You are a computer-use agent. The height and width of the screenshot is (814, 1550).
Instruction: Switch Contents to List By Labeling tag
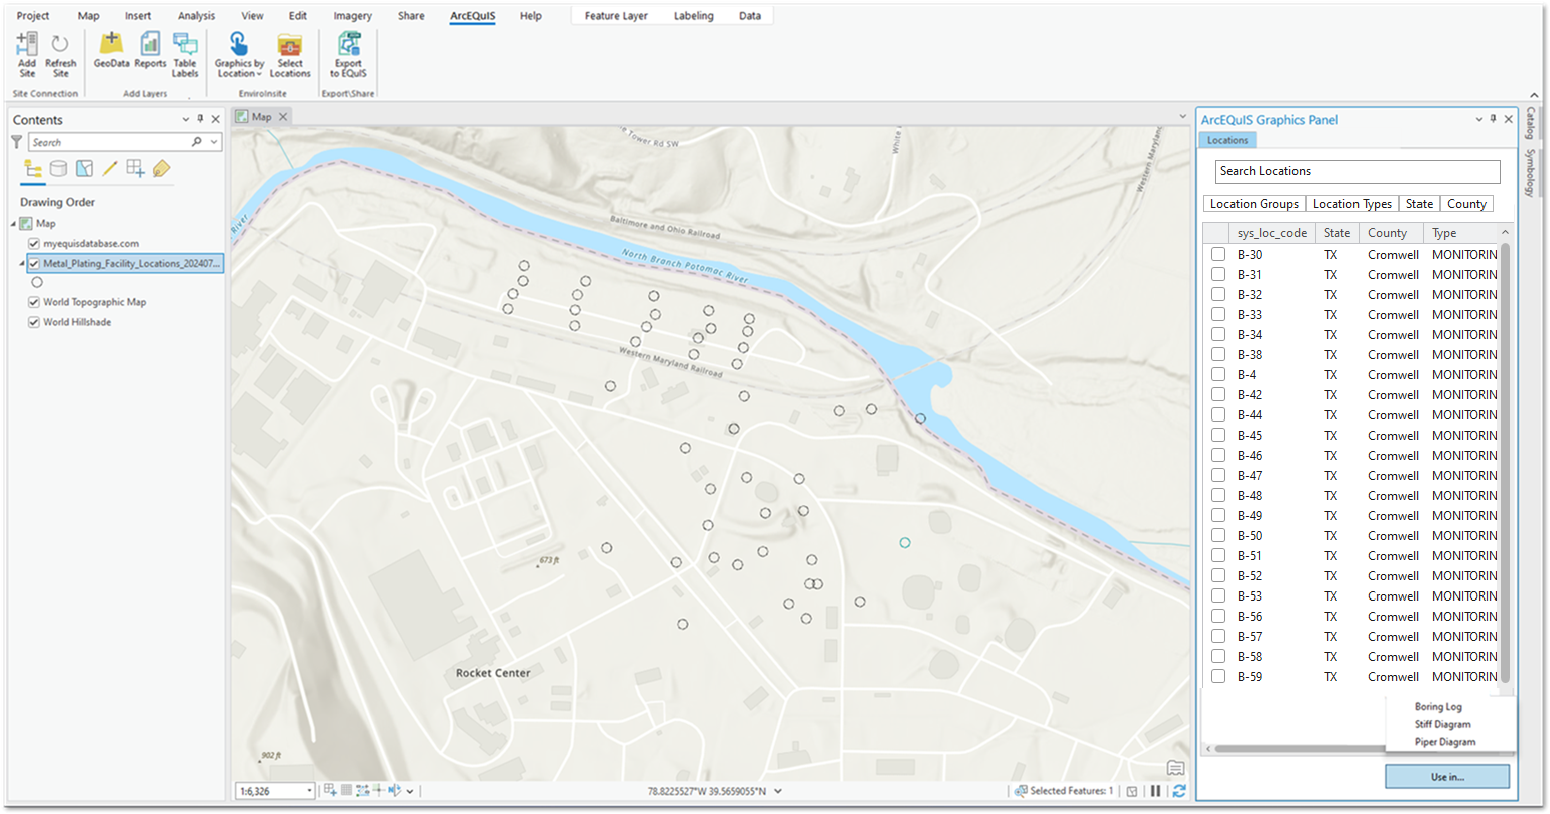click(161, 169)
